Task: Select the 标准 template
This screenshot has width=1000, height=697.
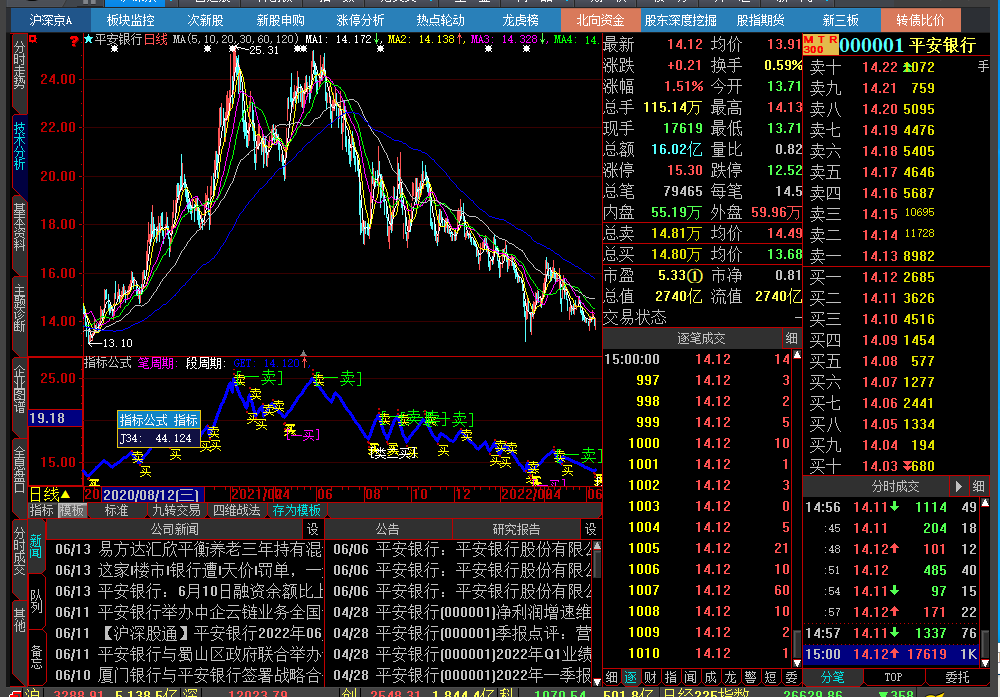Action: (x=116, y=510)
